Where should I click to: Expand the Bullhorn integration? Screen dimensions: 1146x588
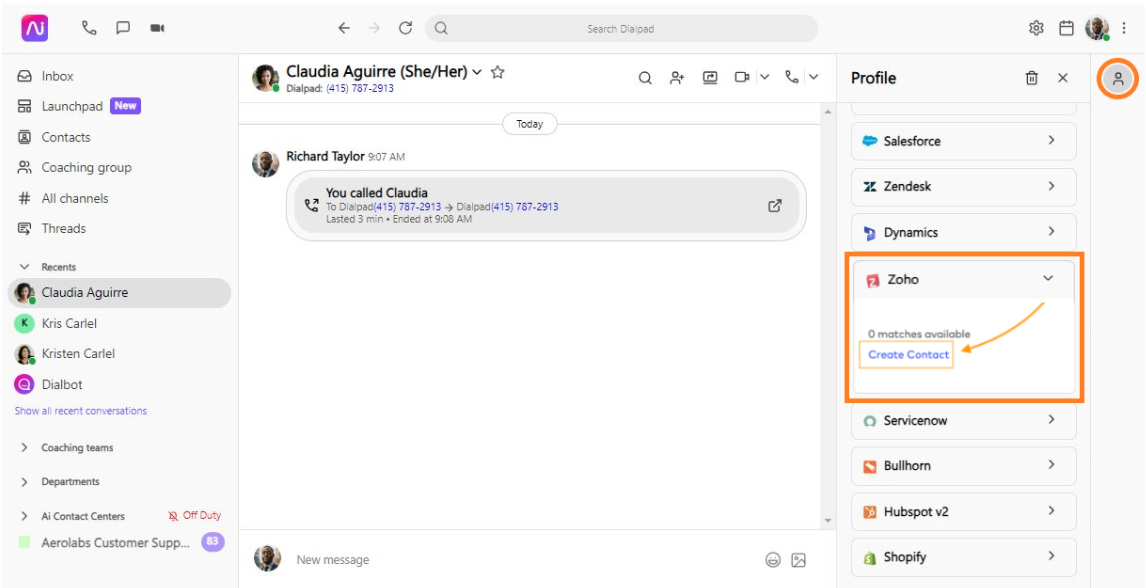pyautogui.click(x=964, y=465)
